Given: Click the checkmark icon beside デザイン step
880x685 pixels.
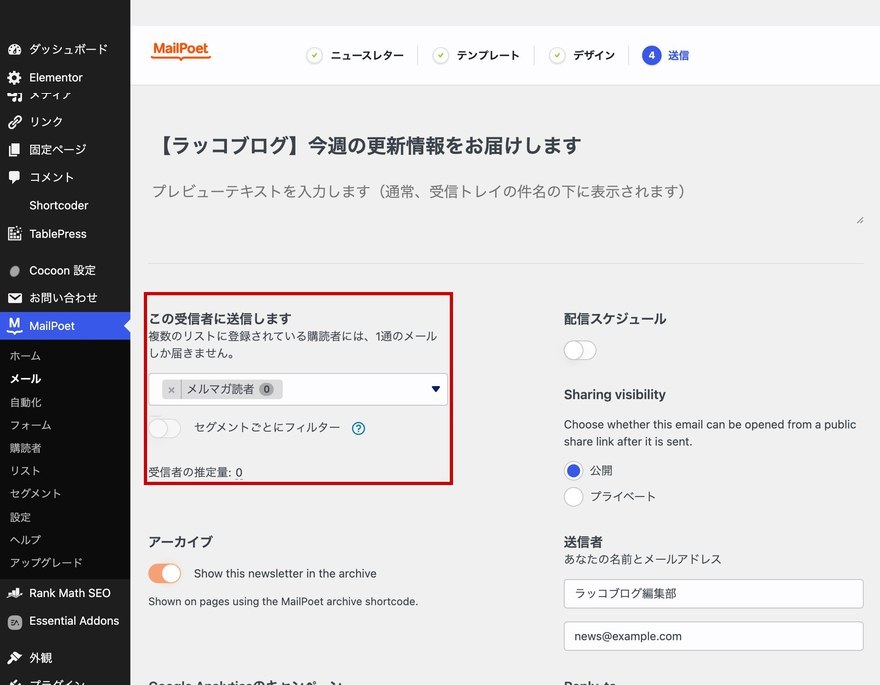Looking at the screenshot, I should (x=557, y=56).
